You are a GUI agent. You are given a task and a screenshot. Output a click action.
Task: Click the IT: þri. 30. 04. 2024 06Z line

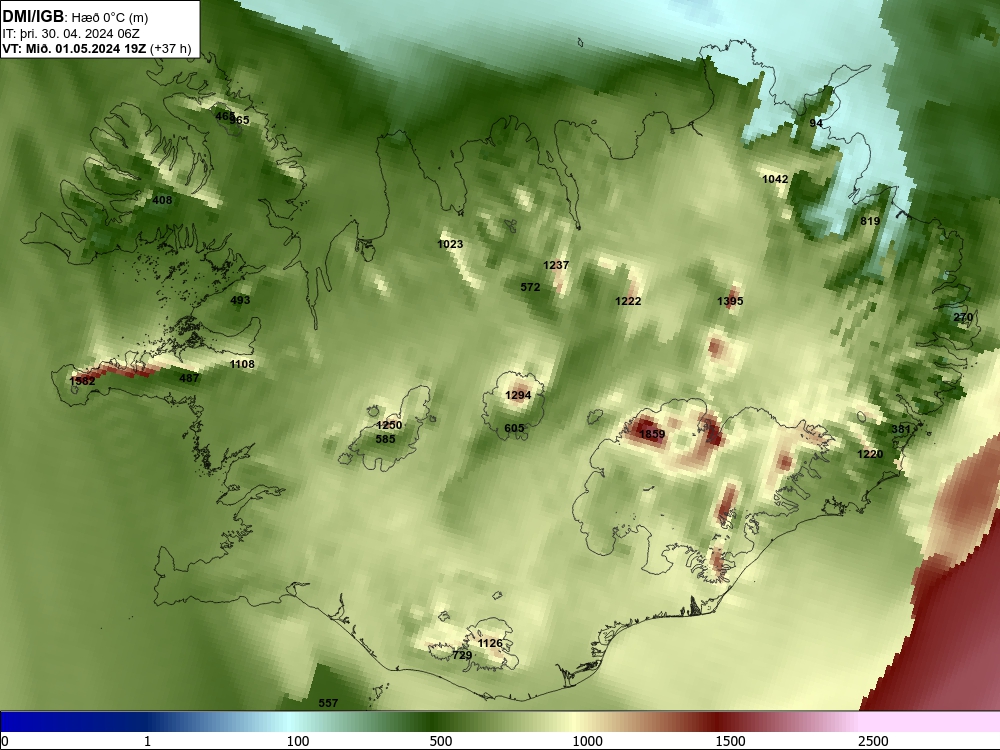pyautogui.click(x=71, y=34)
